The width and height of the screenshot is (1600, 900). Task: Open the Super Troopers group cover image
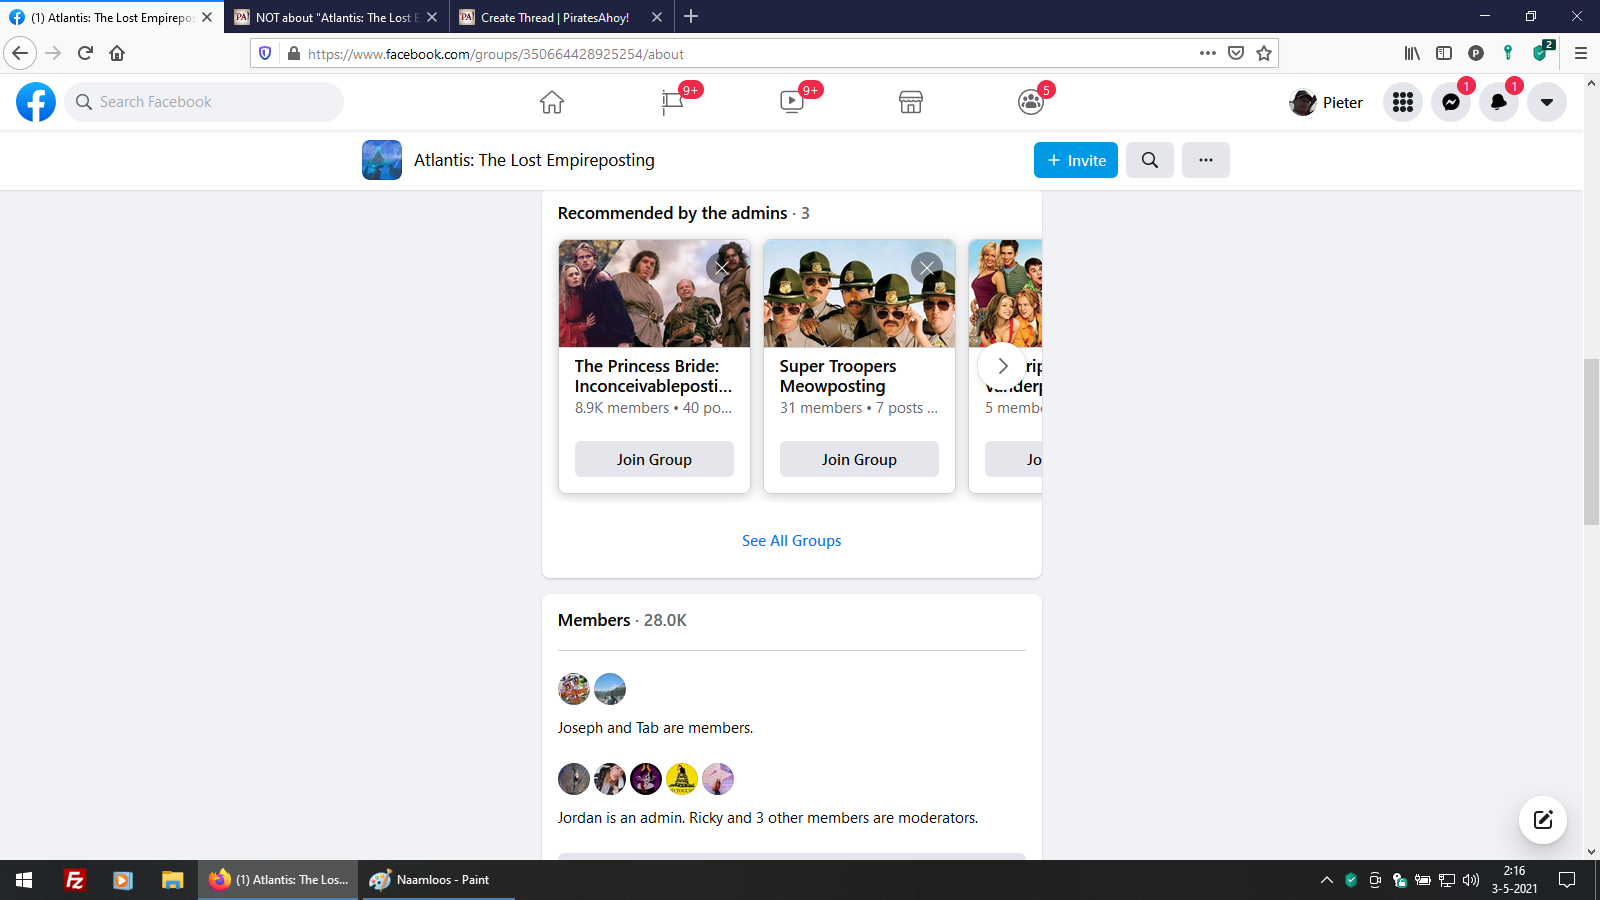(x=859, y=293)
